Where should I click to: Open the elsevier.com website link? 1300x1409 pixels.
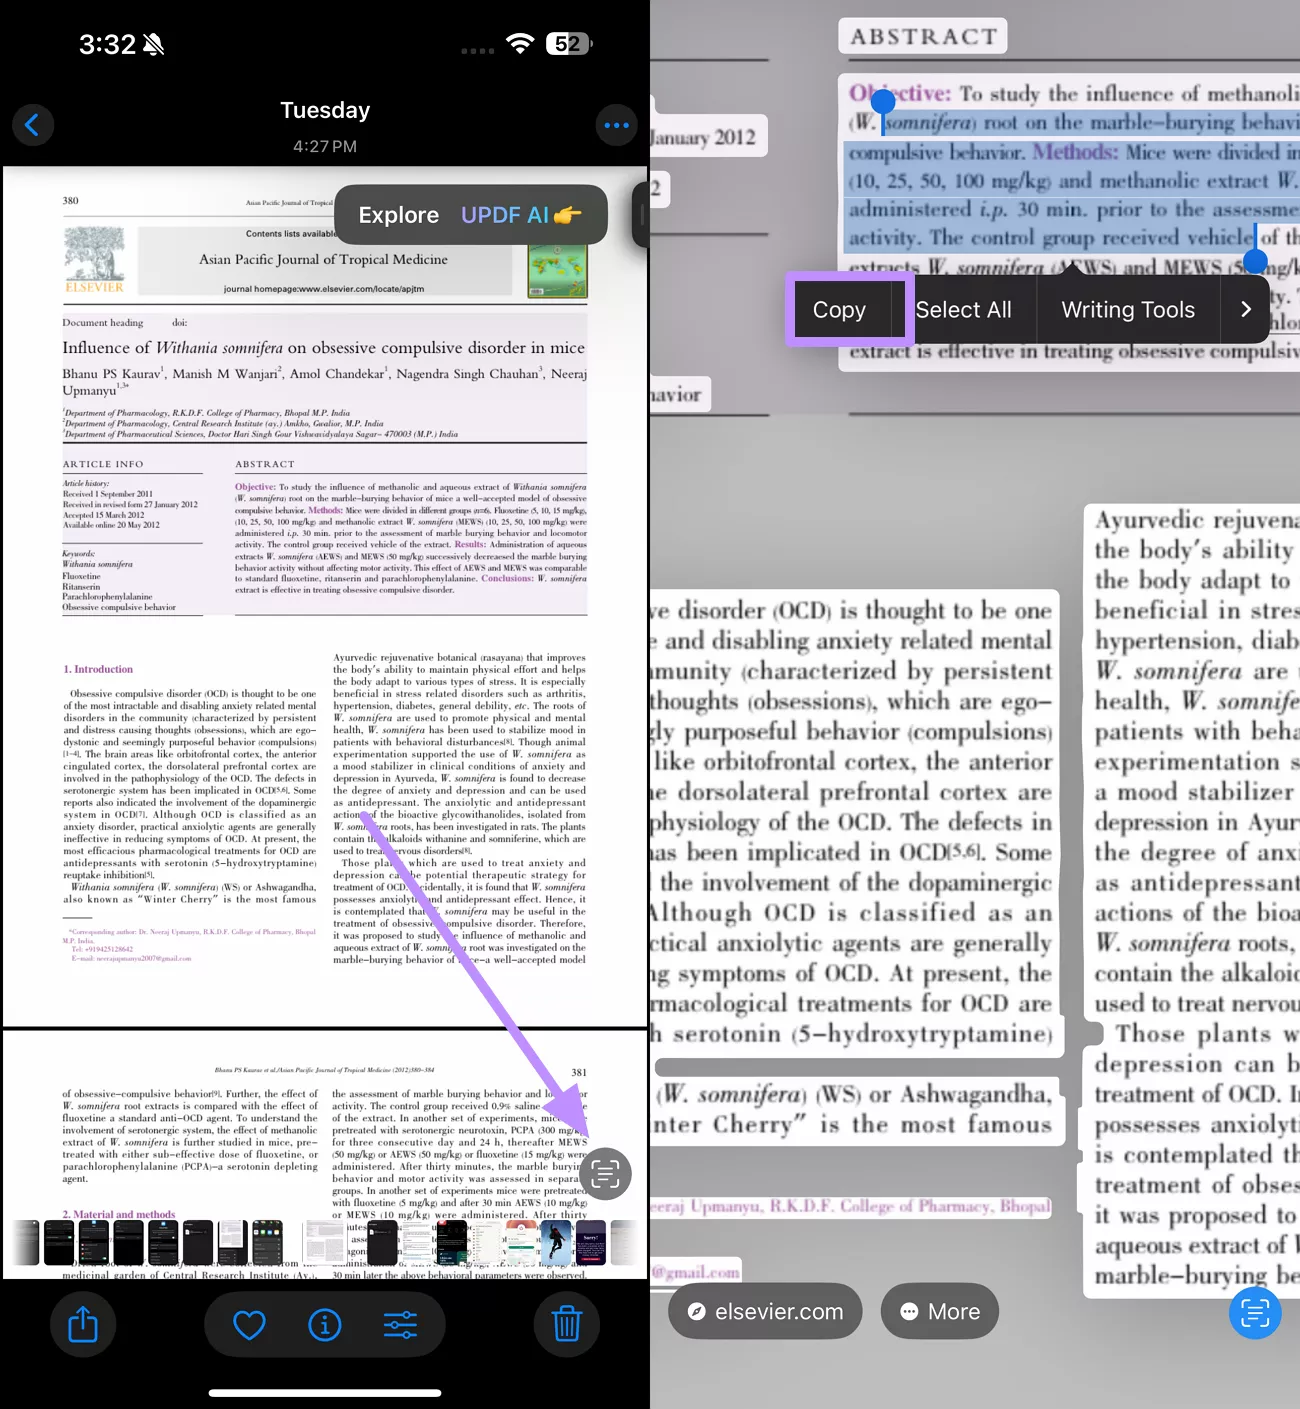coord(765,1311)
